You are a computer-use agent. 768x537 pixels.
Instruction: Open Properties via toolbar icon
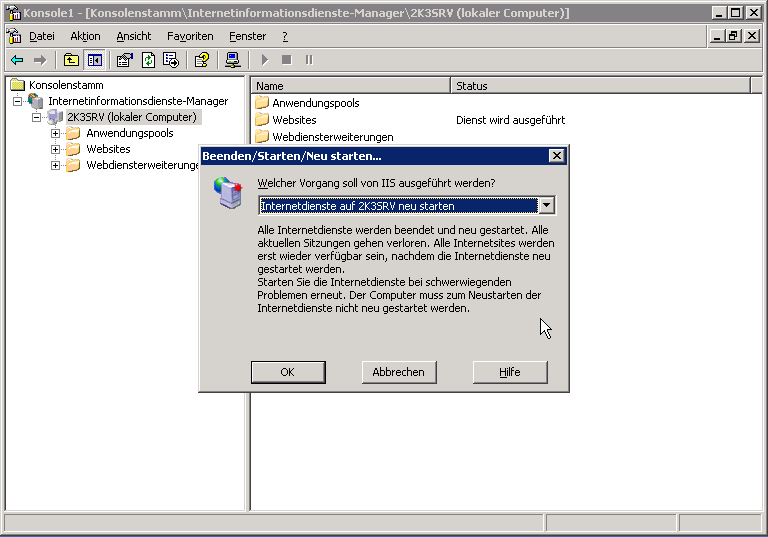[124, 60]
